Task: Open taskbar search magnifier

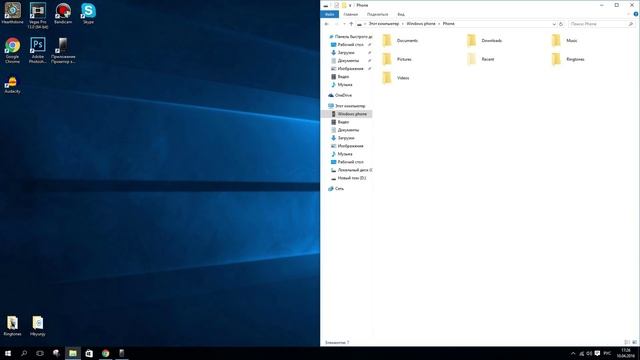Action: [24, 353]
